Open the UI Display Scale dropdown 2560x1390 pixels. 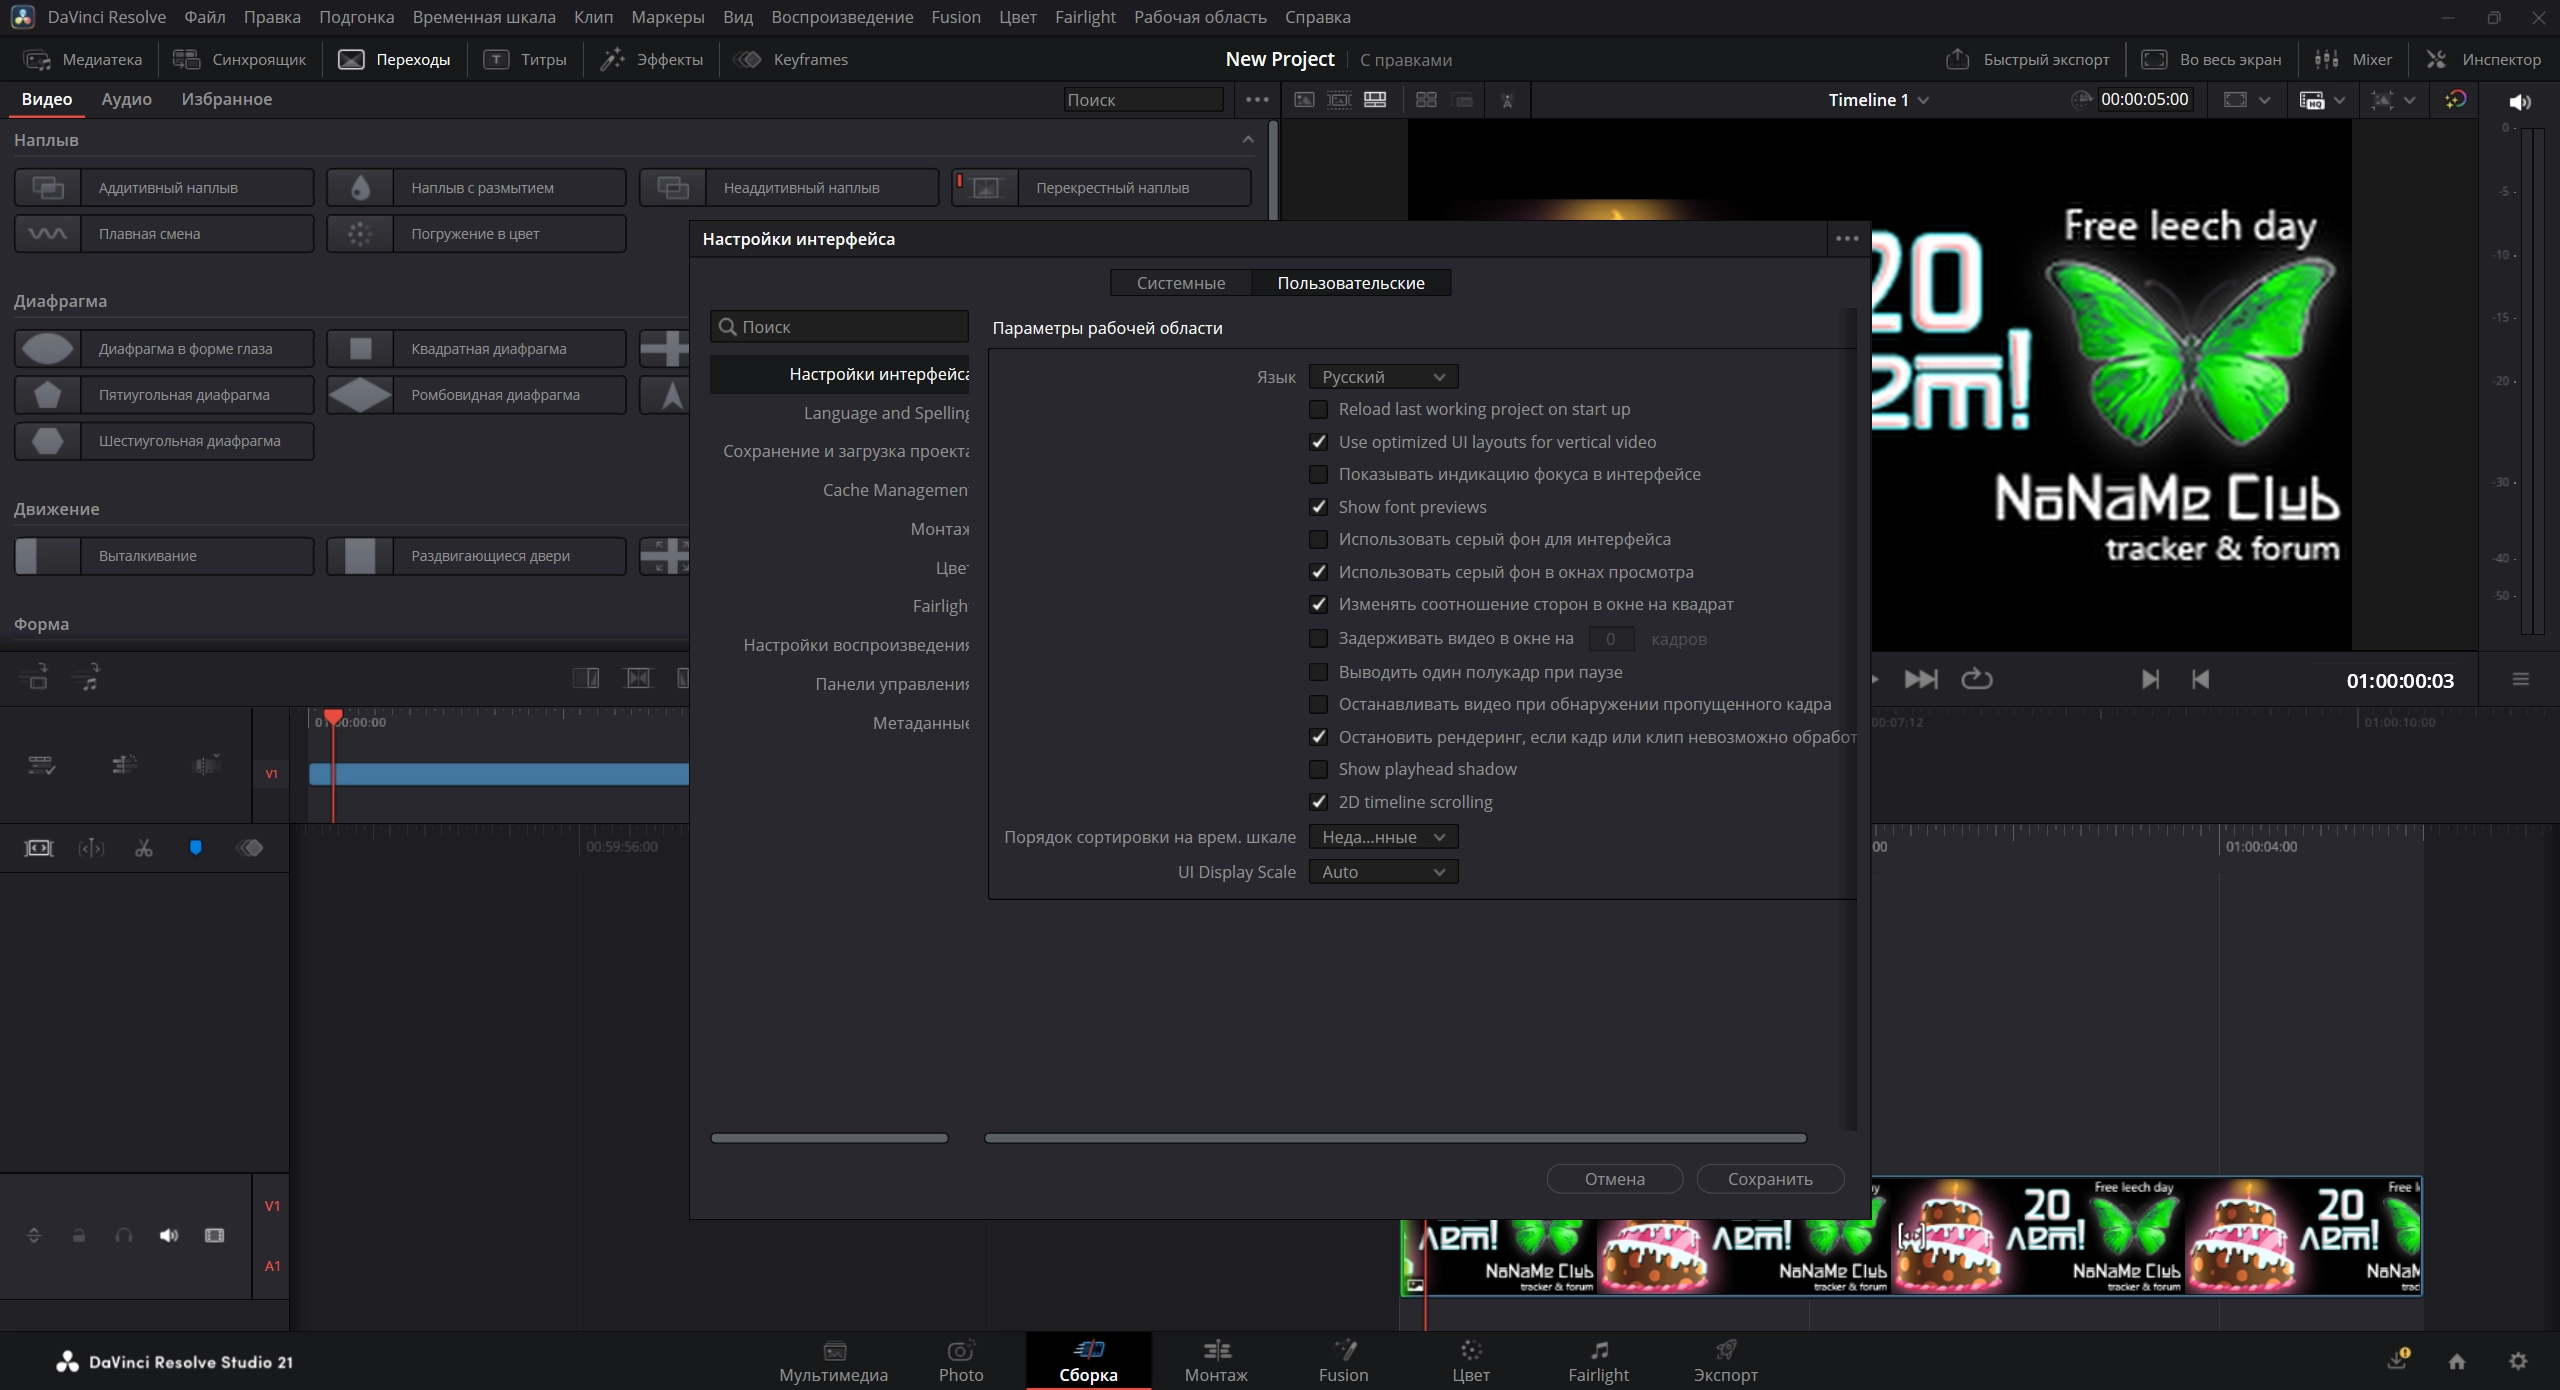1383,872
